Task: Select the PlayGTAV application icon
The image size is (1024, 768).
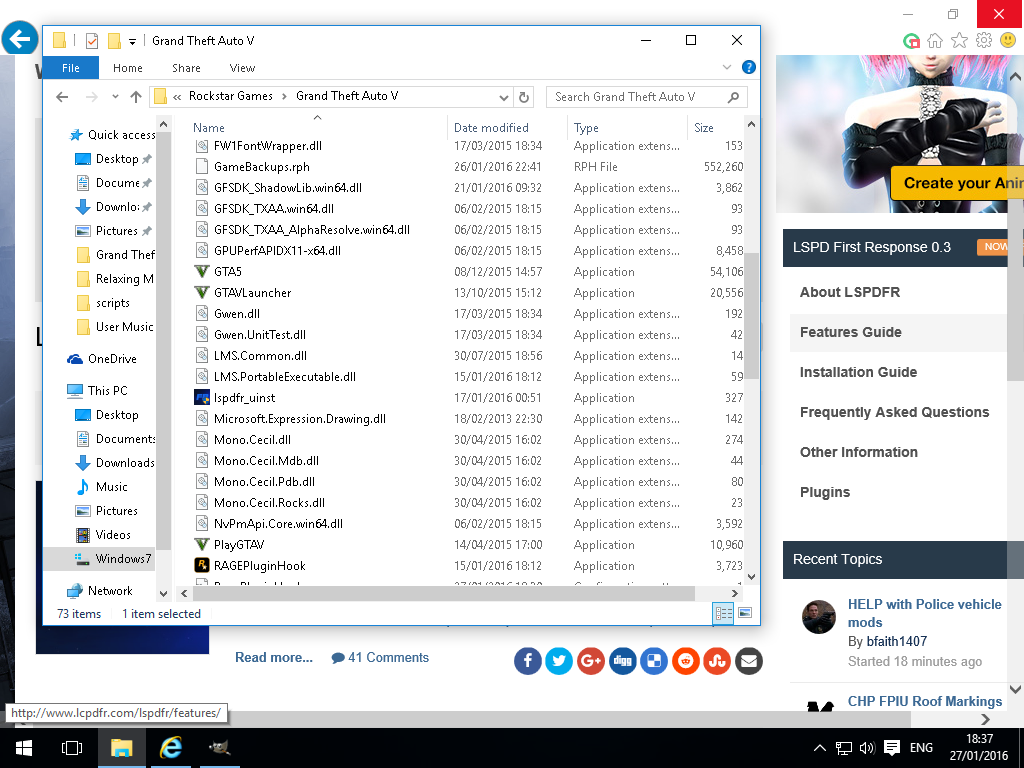Action: [x=202, y=545]
